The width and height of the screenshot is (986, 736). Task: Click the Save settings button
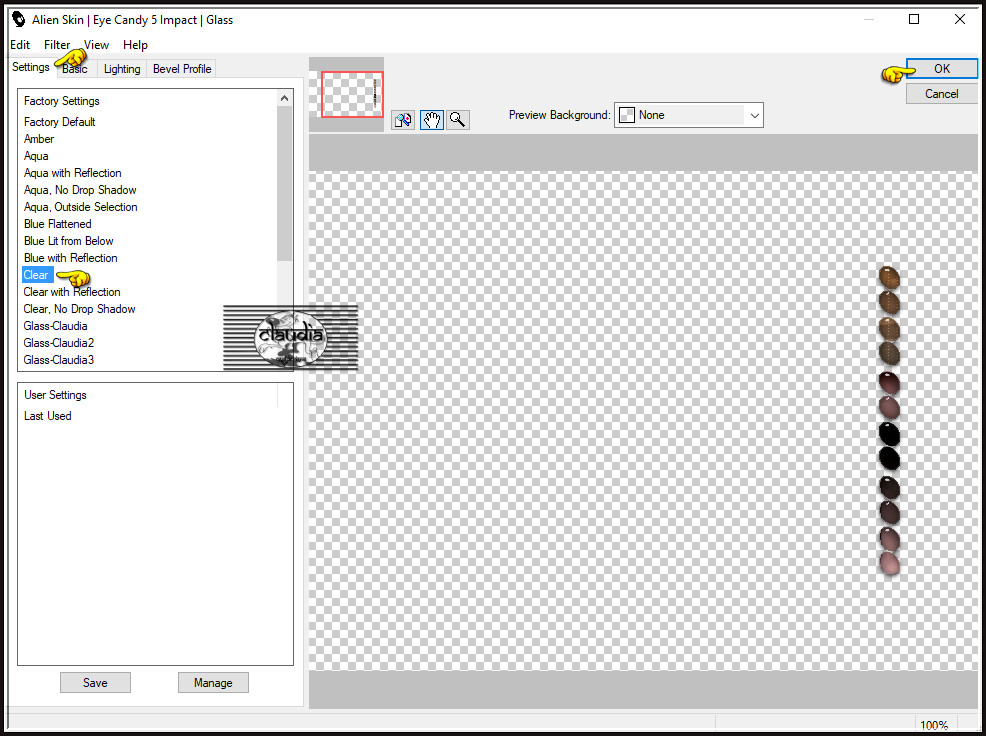(x=96, y=683)
